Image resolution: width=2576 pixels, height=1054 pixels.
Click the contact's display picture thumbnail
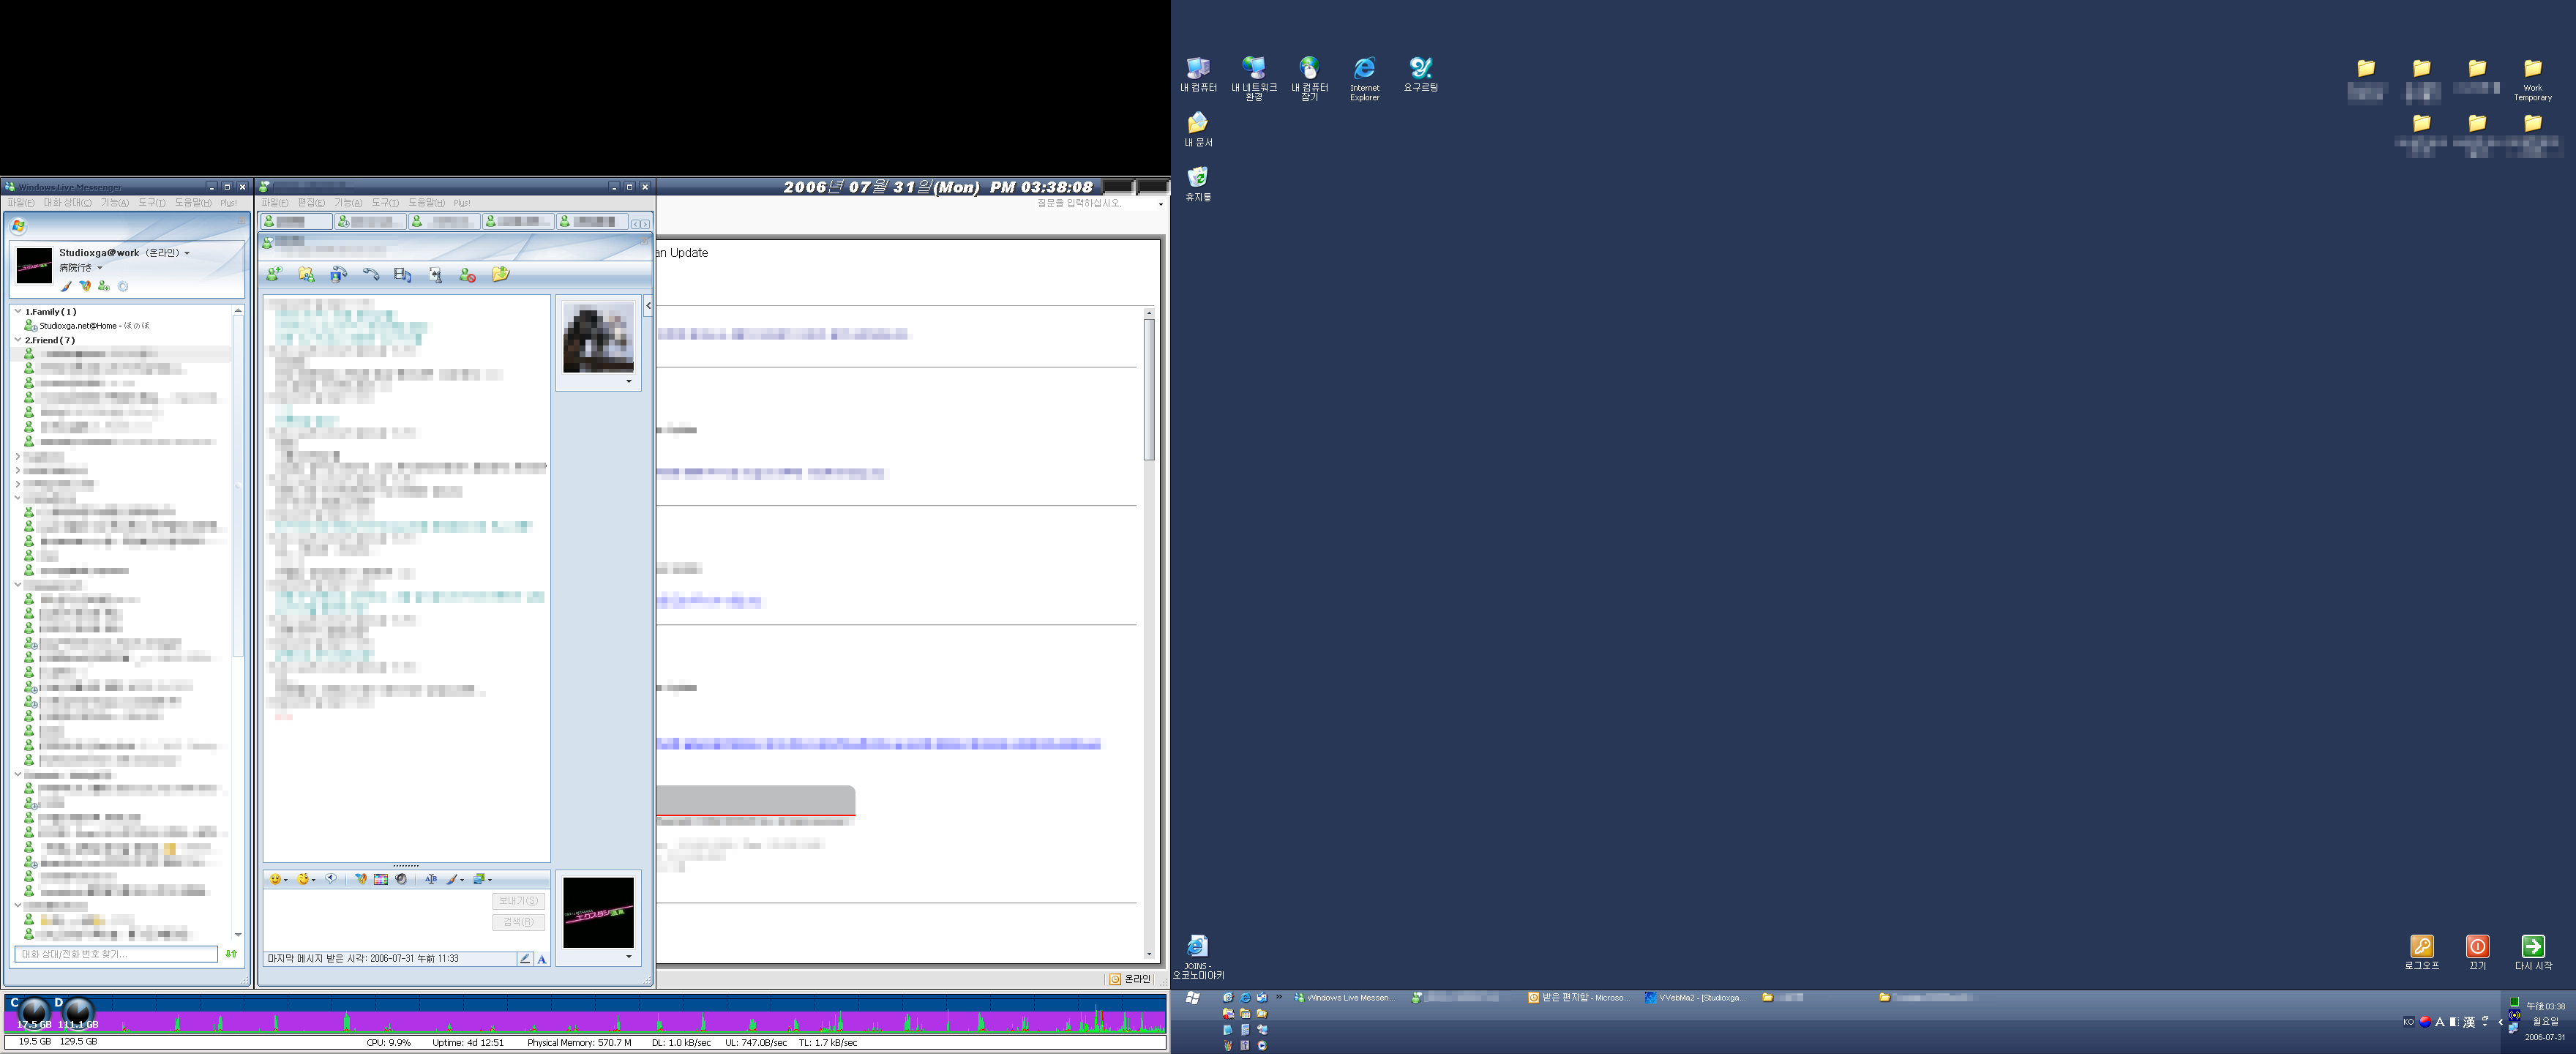598,338
